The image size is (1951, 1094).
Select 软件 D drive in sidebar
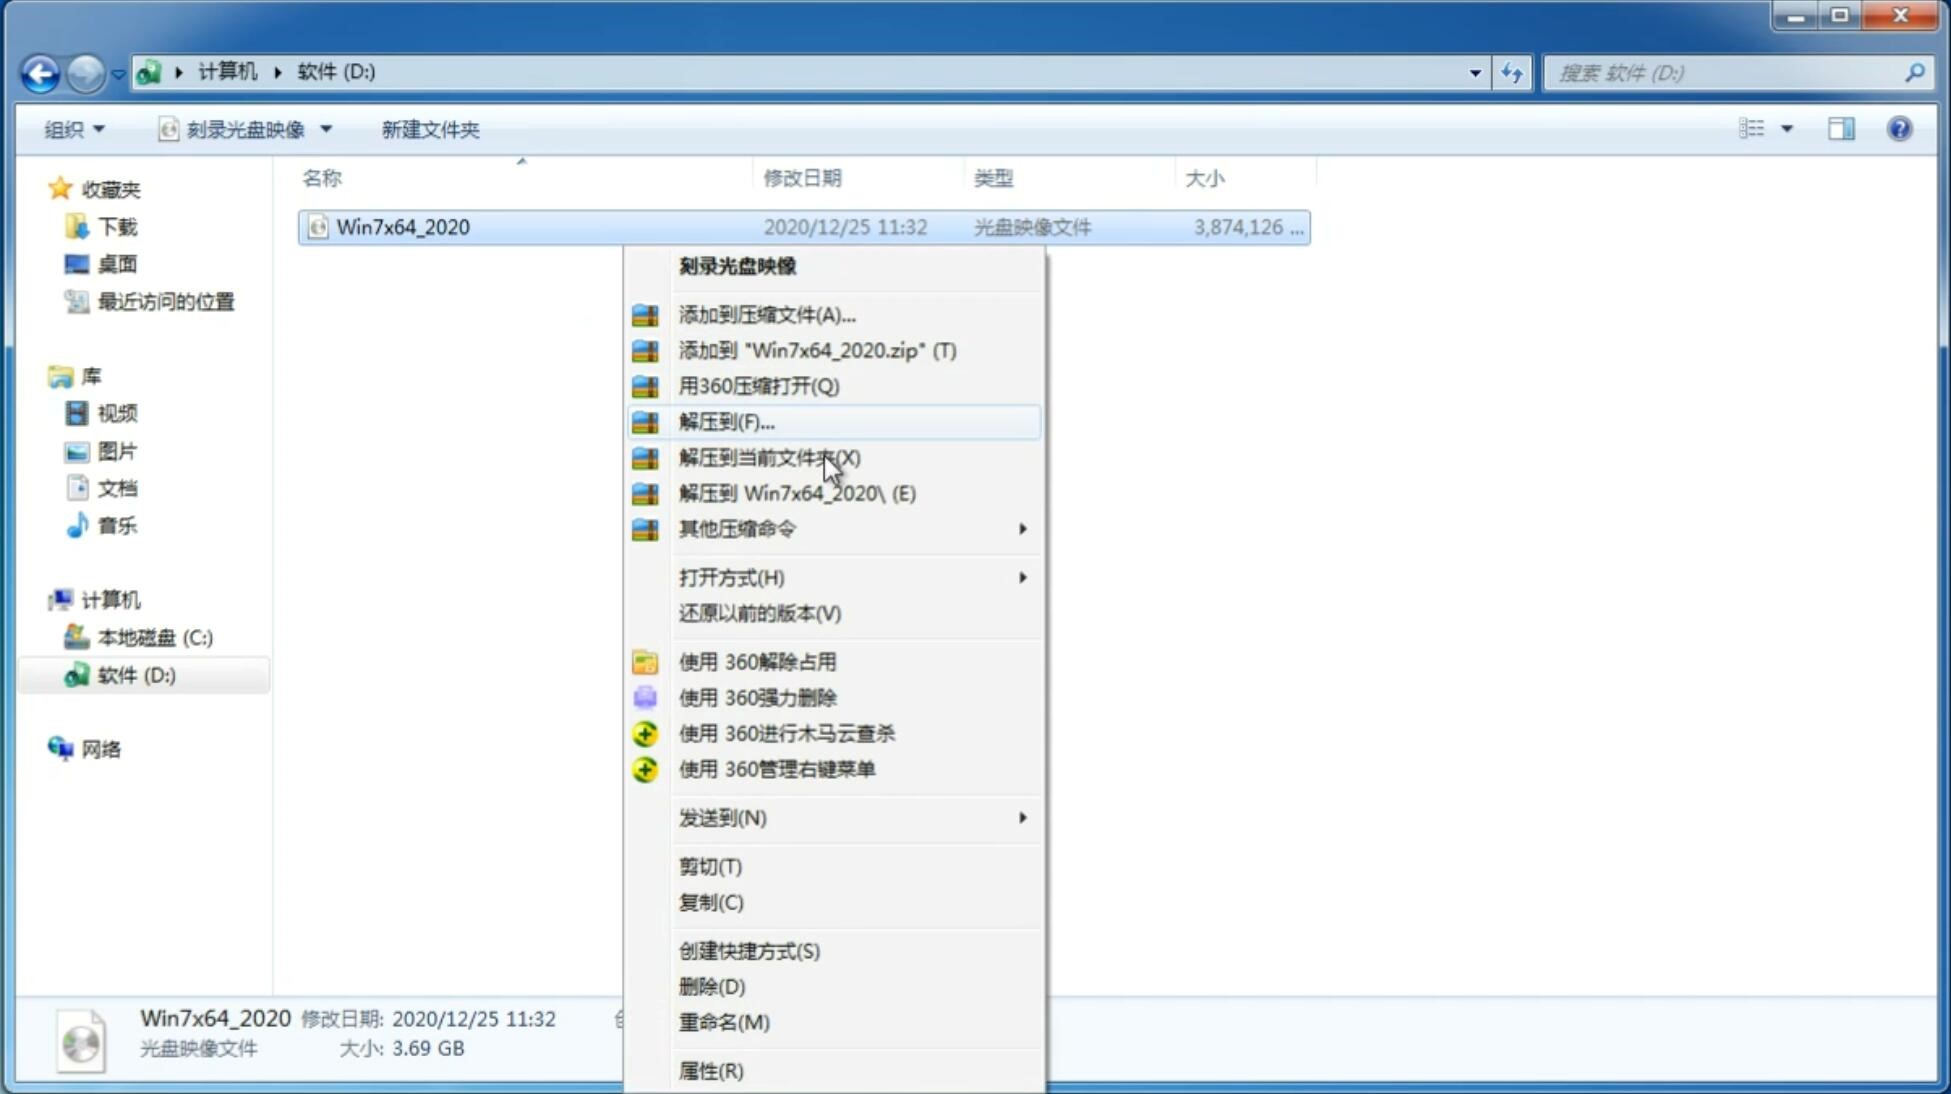pos(133,674)
